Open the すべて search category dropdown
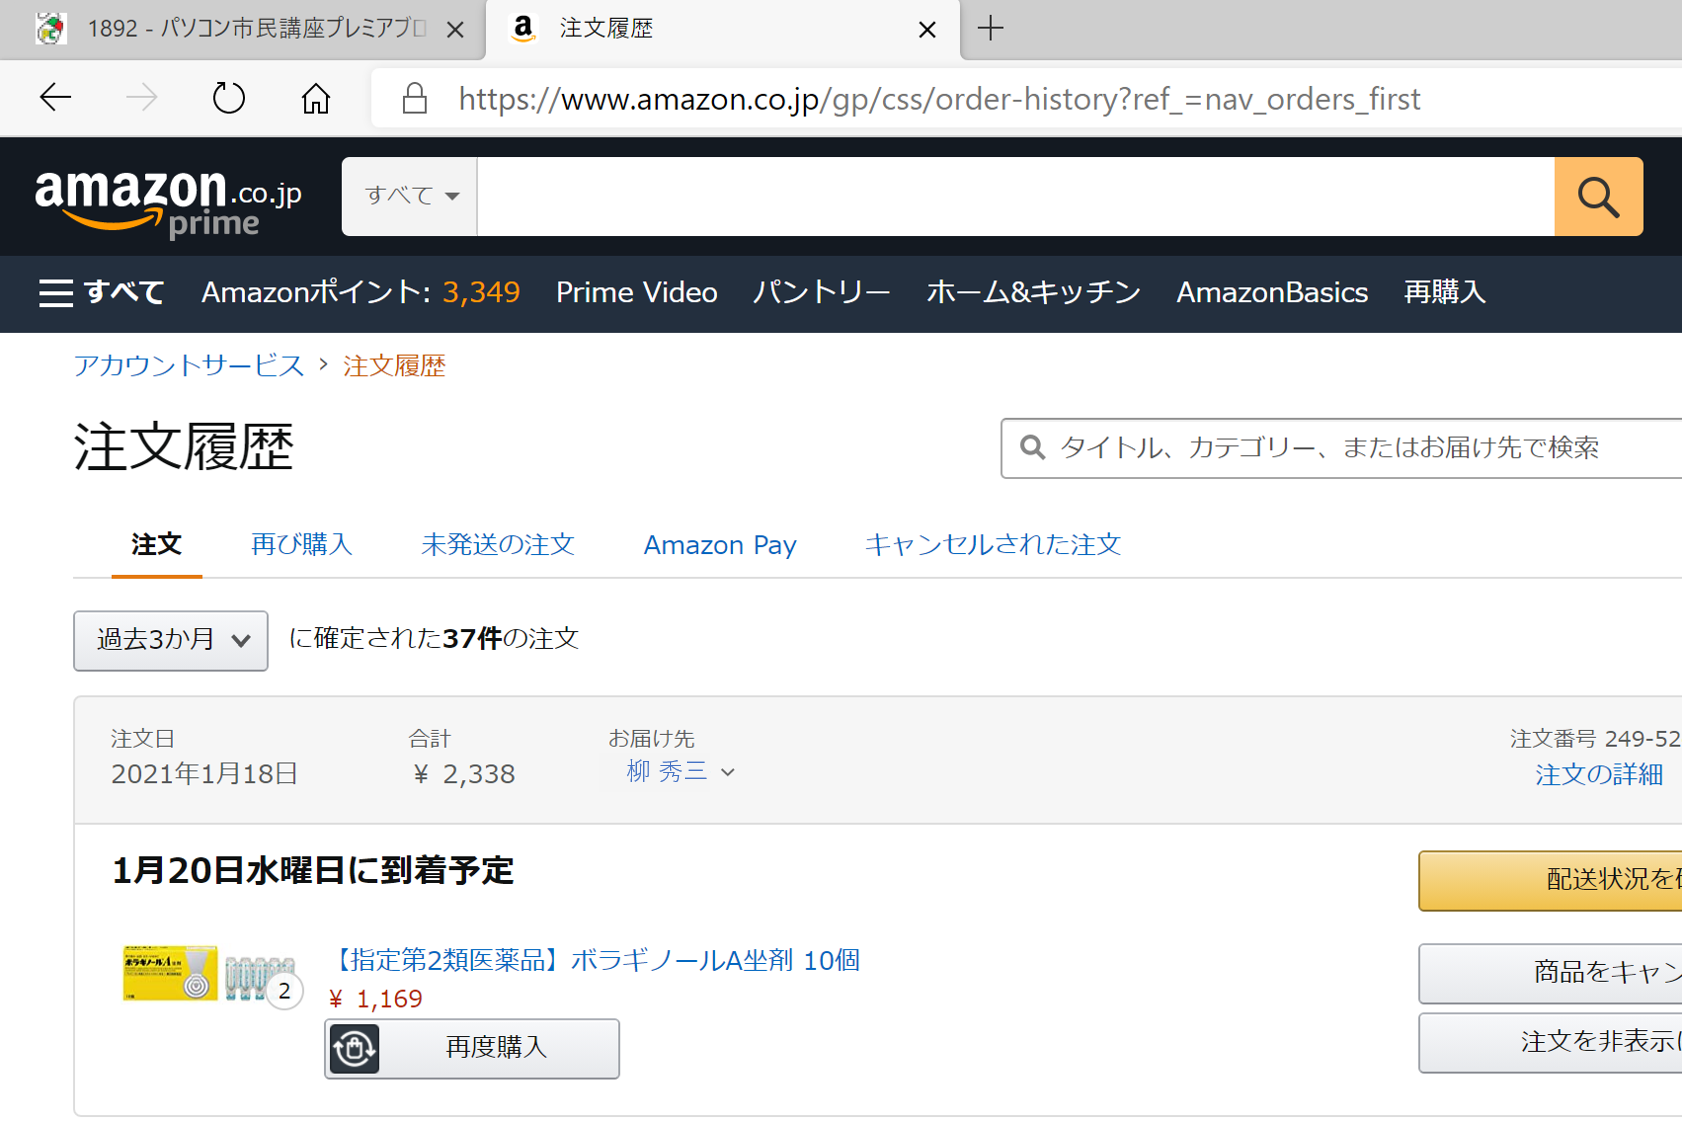Viewport: 1682px width, 1122px height. coord(410,196)
